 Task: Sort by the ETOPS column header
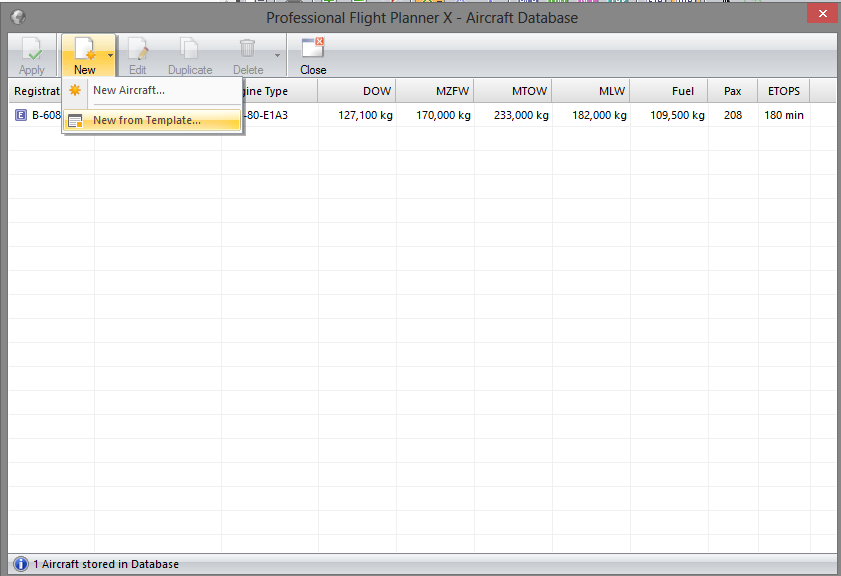coord(784,91)
